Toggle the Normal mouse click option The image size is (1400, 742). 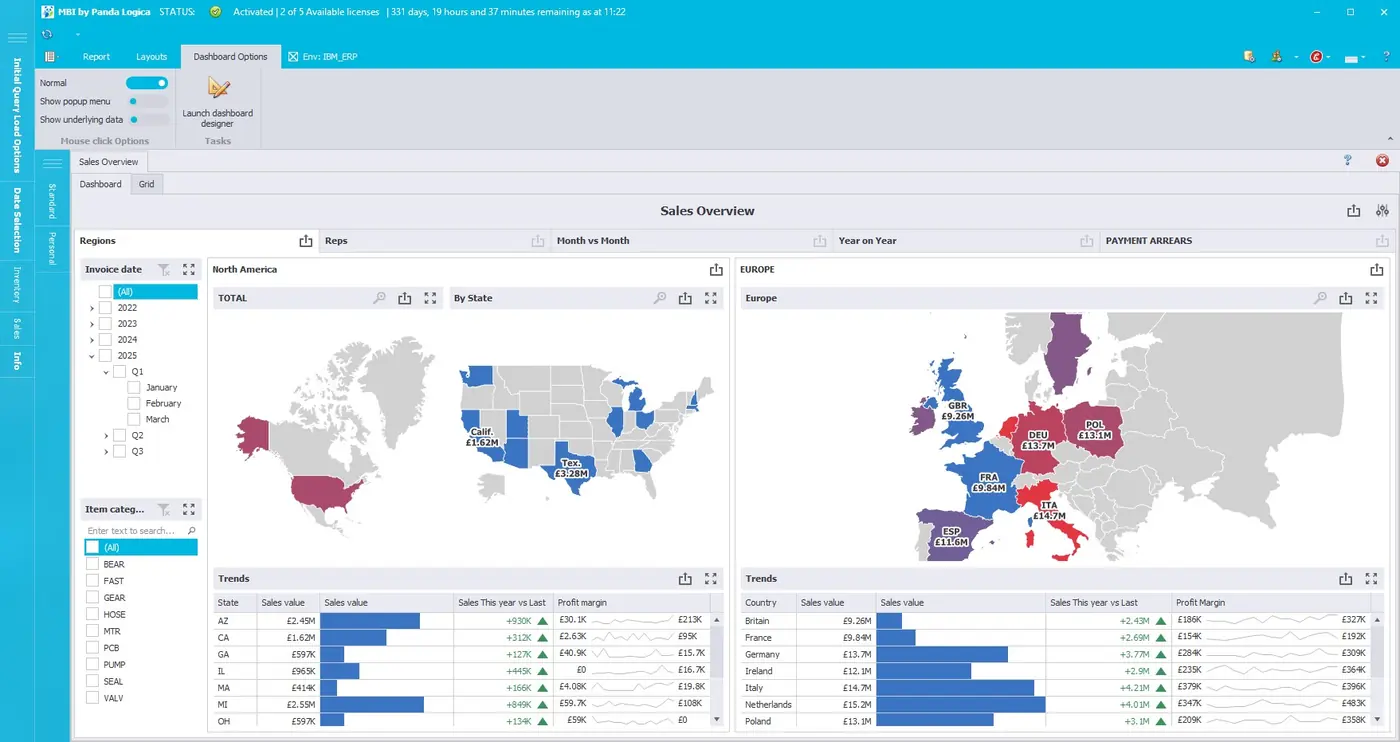point(147,83)
